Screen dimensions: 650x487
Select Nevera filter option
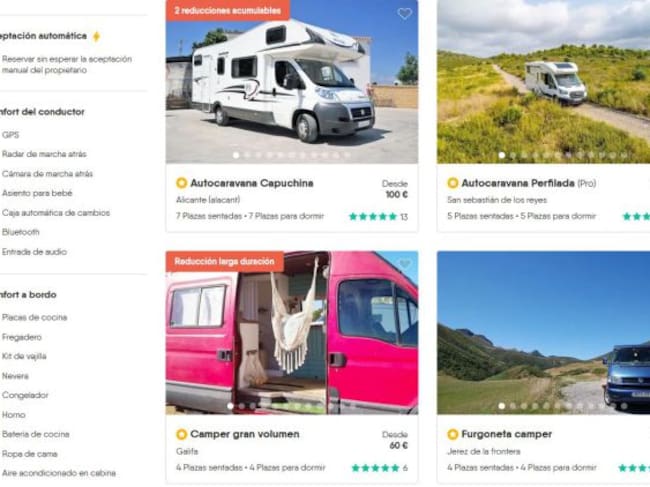[x=15, y=376]
